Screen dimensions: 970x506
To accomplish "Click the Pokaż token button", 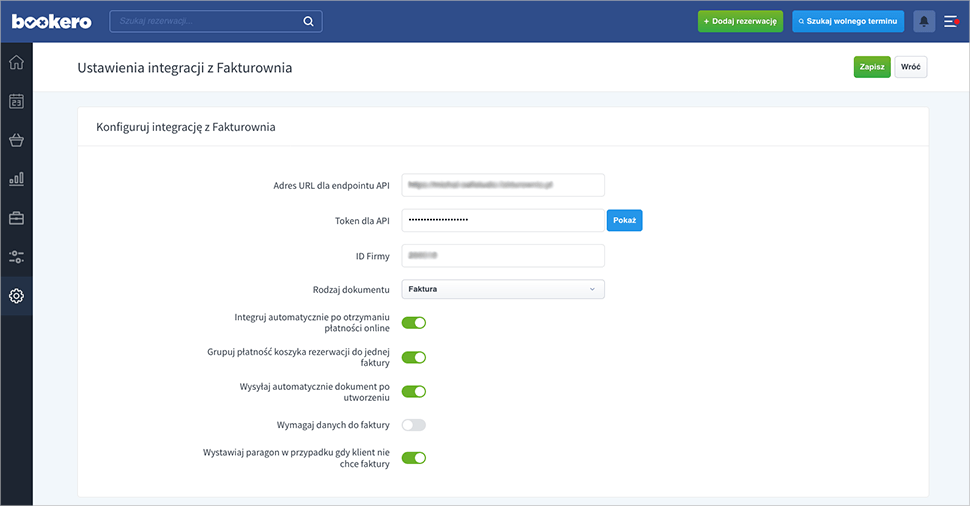I will click(x=624, y=220).
